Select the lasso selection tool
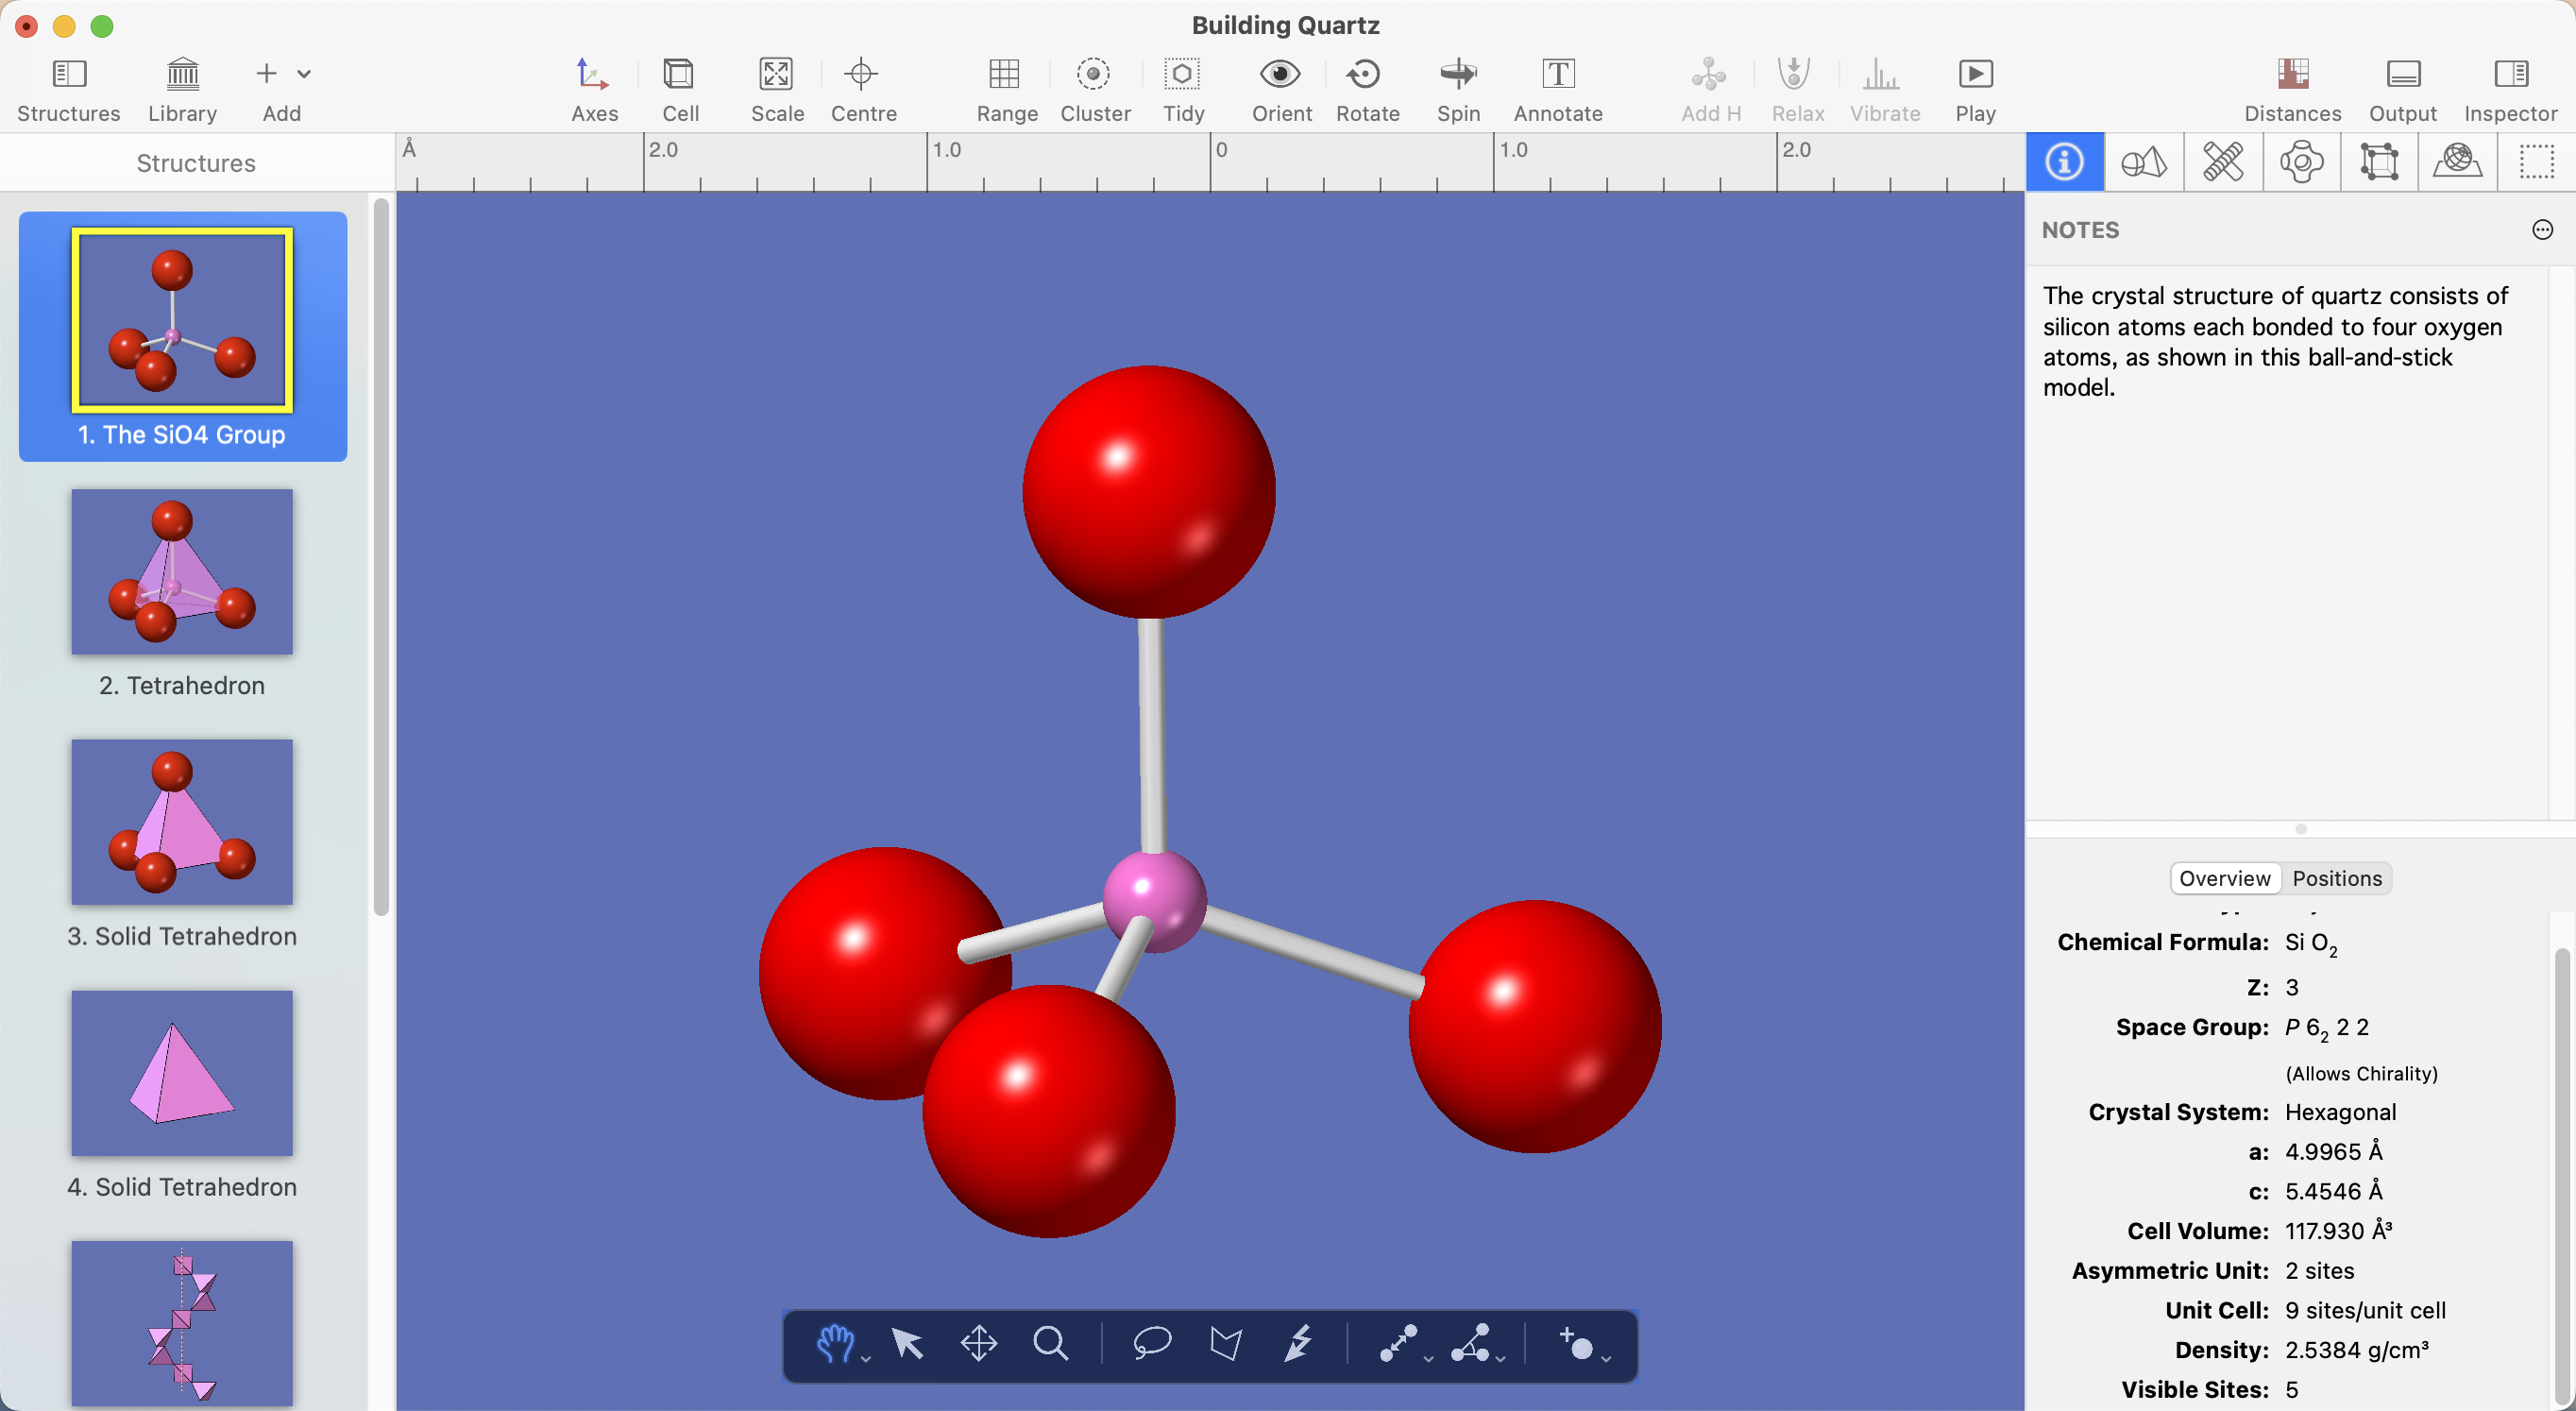Screen dimensions: 2576x1411 (1152, 1343)
